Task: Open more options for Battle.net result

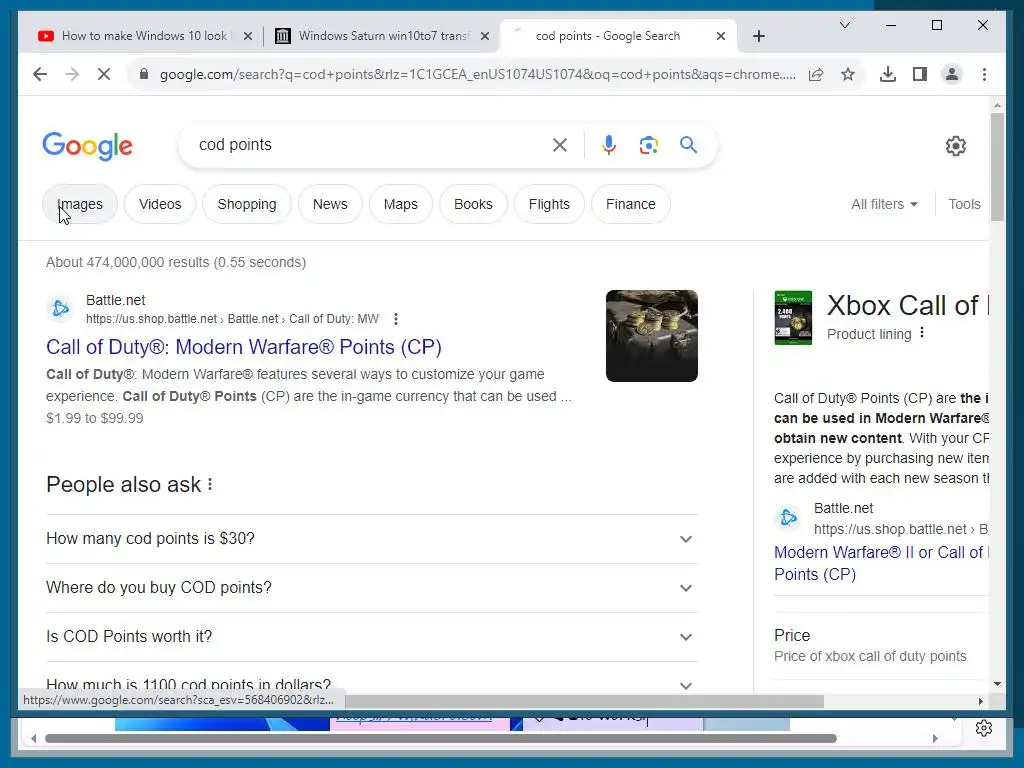Action: [x=396, y=319]
